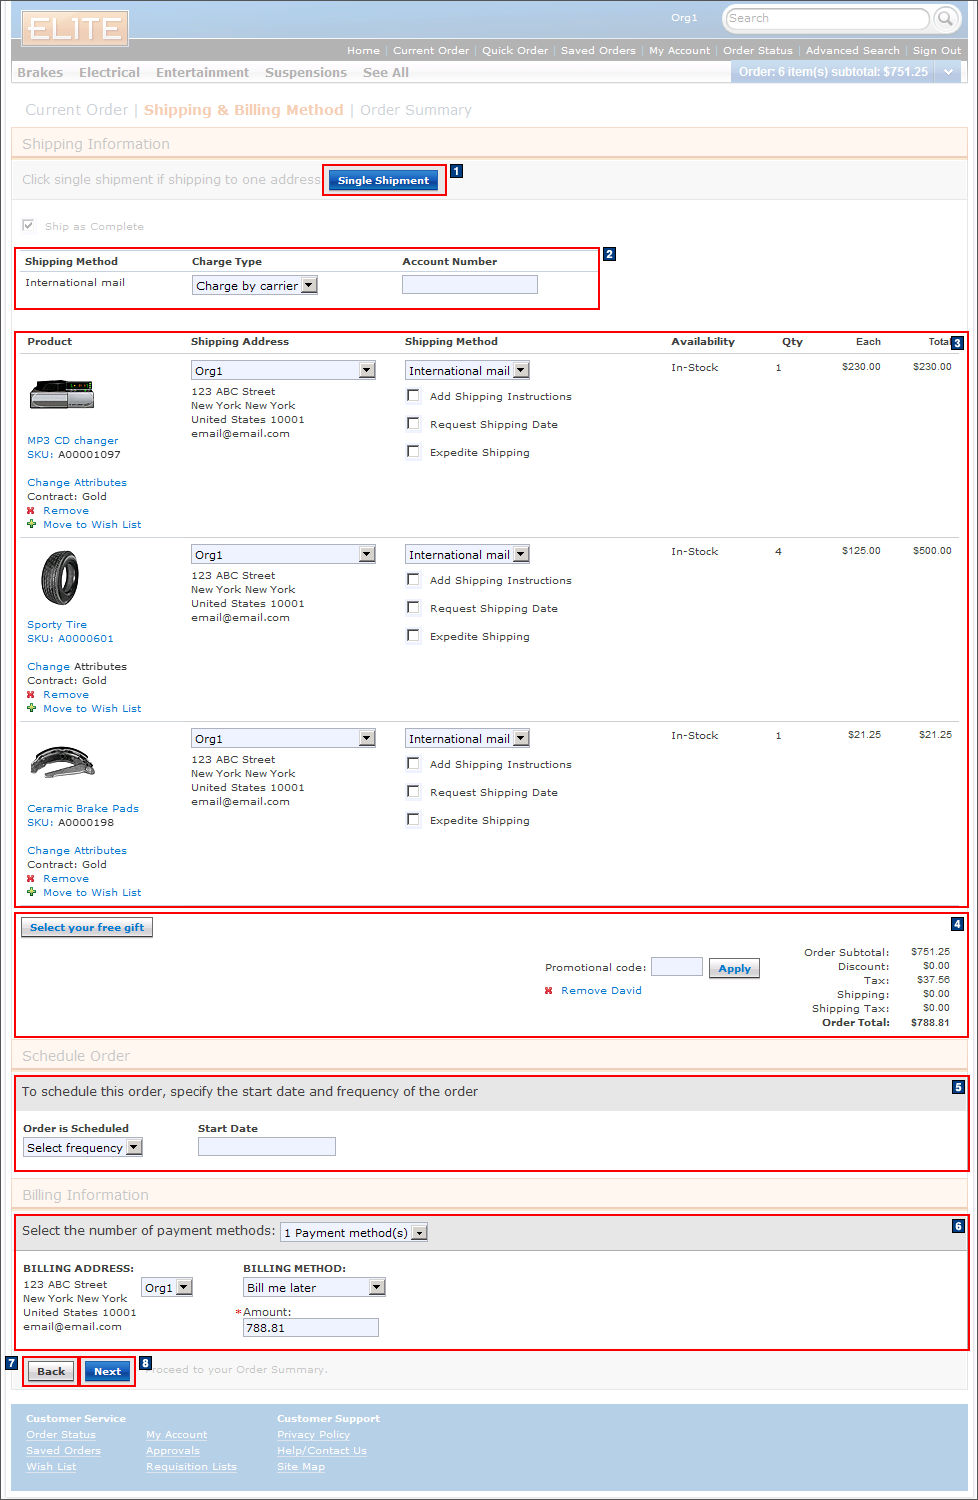Go to My Account from the navigation bar

679,50
